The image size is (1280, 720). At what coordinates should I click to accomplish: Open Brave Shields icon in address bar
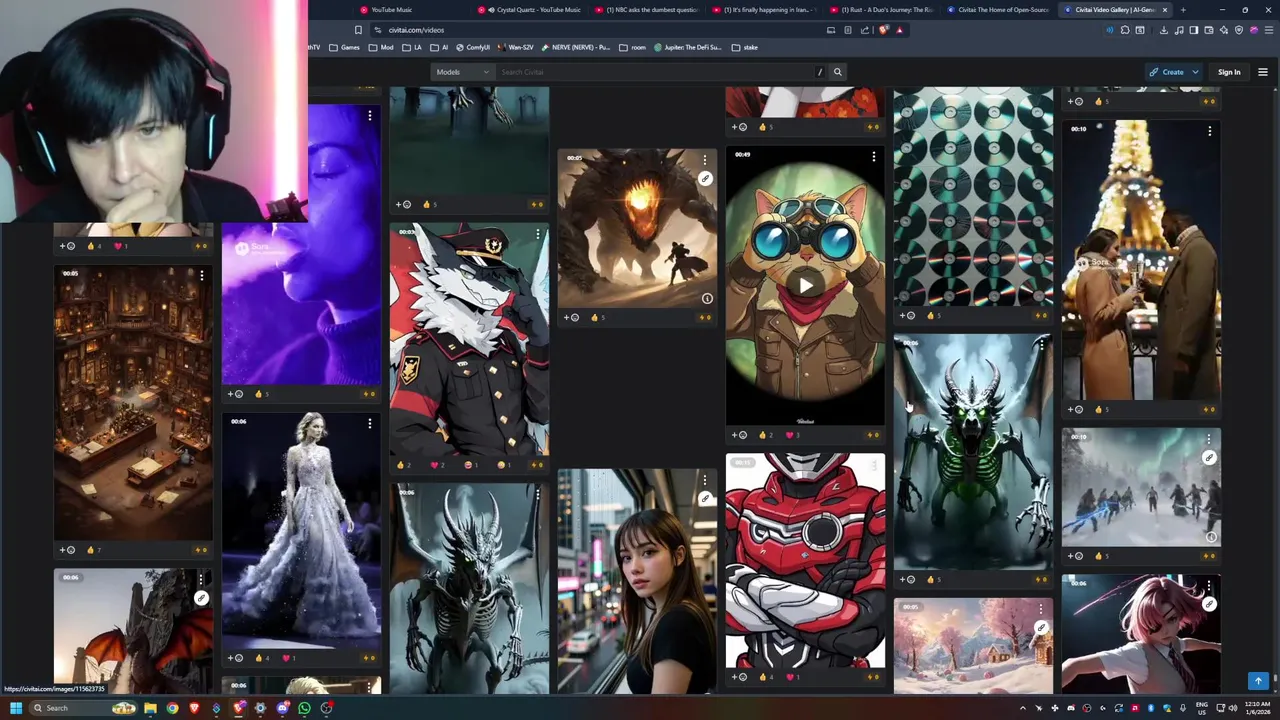pyautogui.click(x=883, y=30)
